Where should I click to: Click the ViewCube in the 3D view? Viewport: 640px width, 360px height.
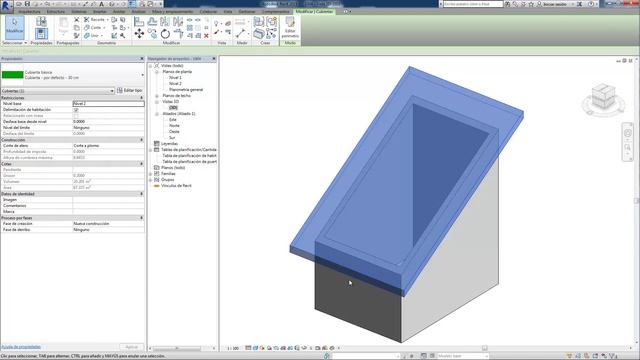tap(603, 97)
